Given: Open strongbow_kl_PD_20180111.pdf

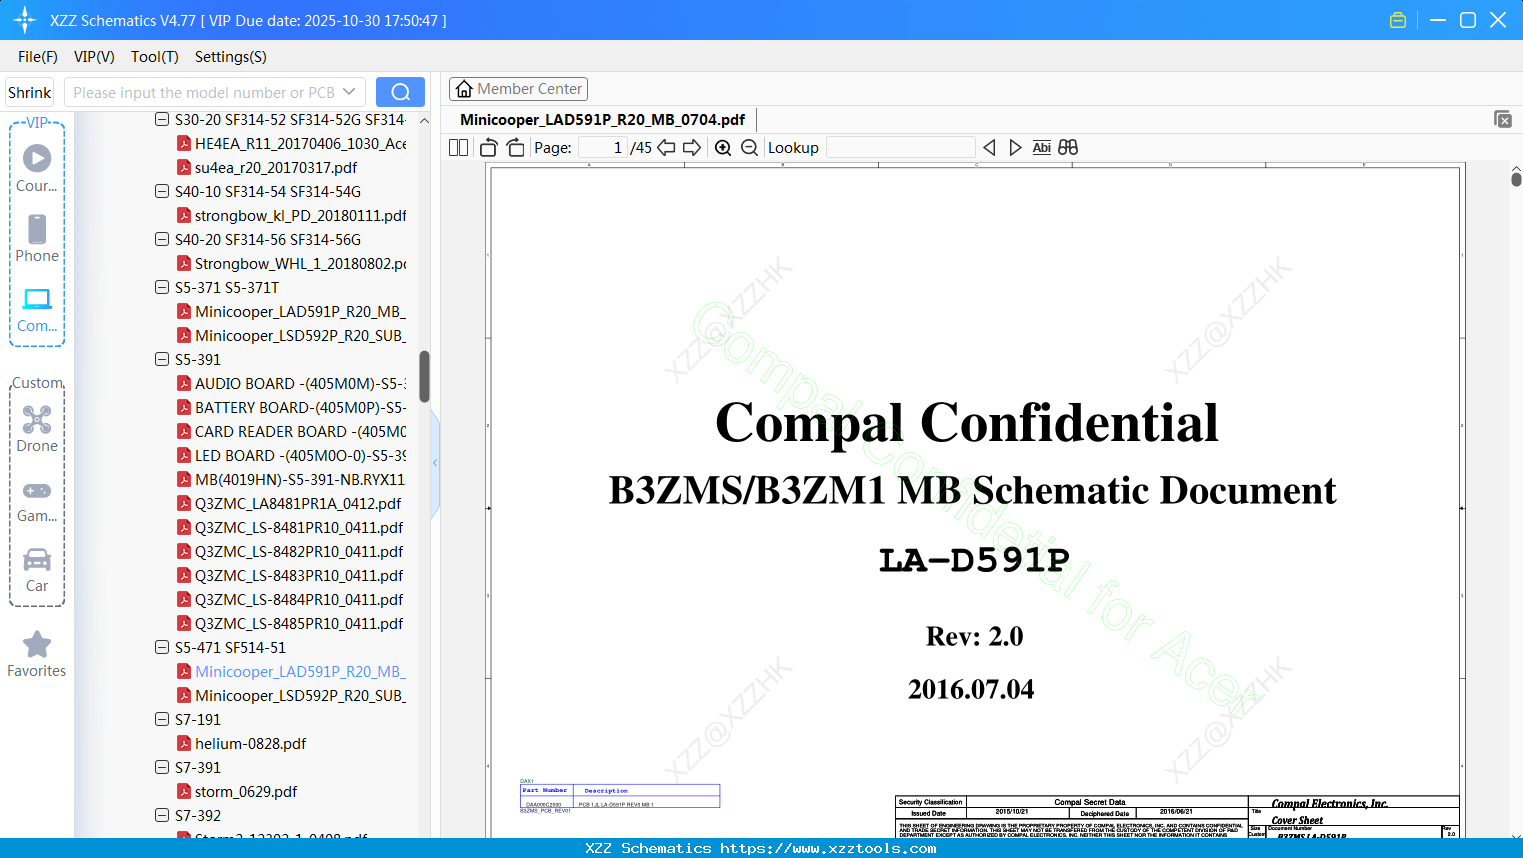Looking at the screenshot, I should click(x=292, y=216).
